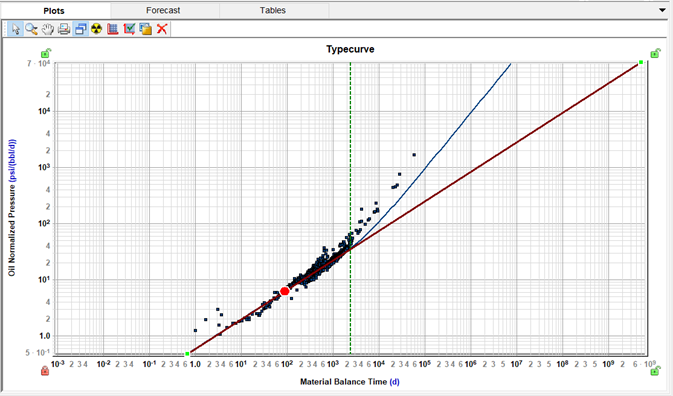Click the green handle at line's upper end
The width and height of the screenshot is (673, 396).
tap(641, 63)
